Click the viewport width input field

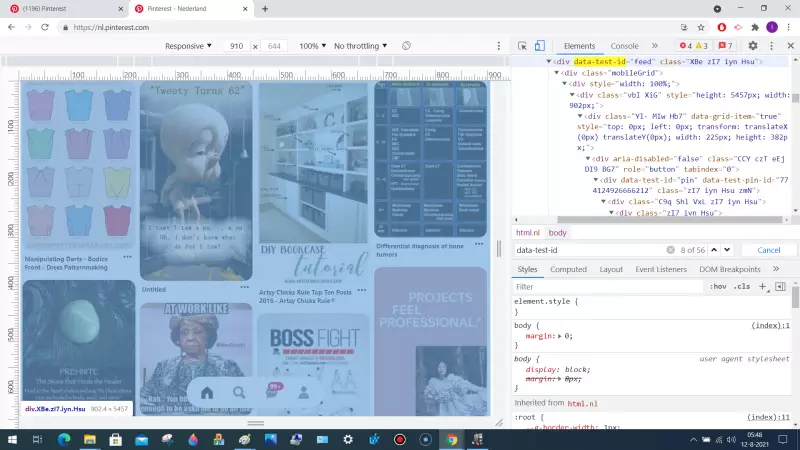[x=236, y=46]
